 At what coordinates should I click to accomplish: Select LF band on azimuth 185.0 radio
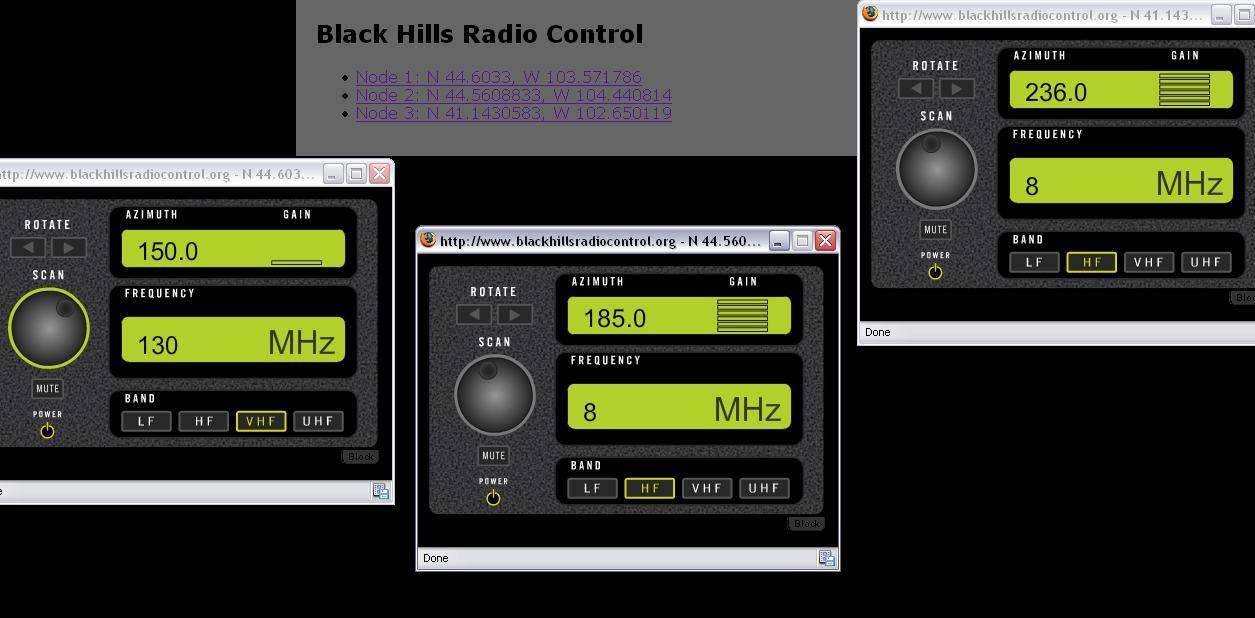click(592, 488)
